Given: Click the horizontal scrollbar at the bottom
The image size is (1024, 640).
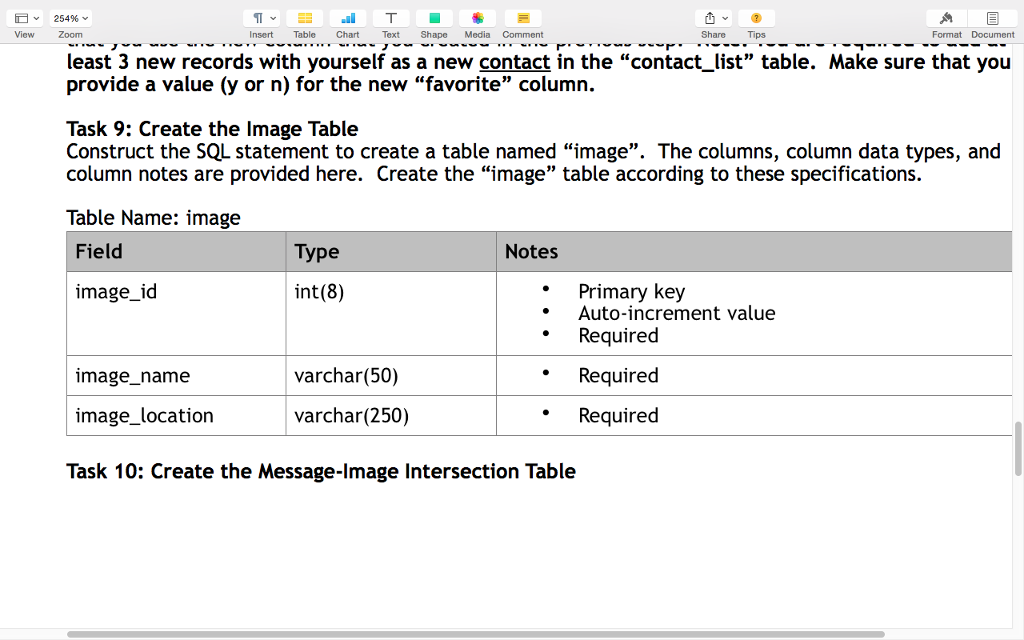Looking at the screenshot, I should pyautogui.click(x=475, y=633).
